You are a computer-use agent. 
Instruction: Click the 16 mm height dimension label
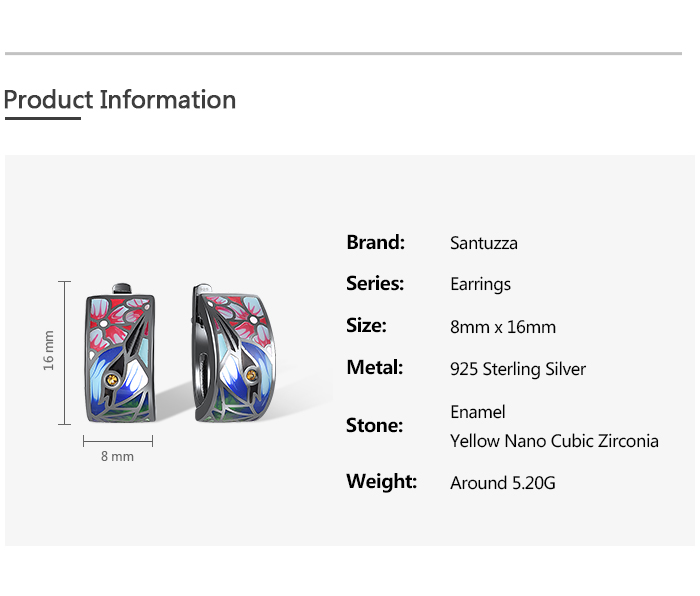pyautogui.click(x=49, y=351)
